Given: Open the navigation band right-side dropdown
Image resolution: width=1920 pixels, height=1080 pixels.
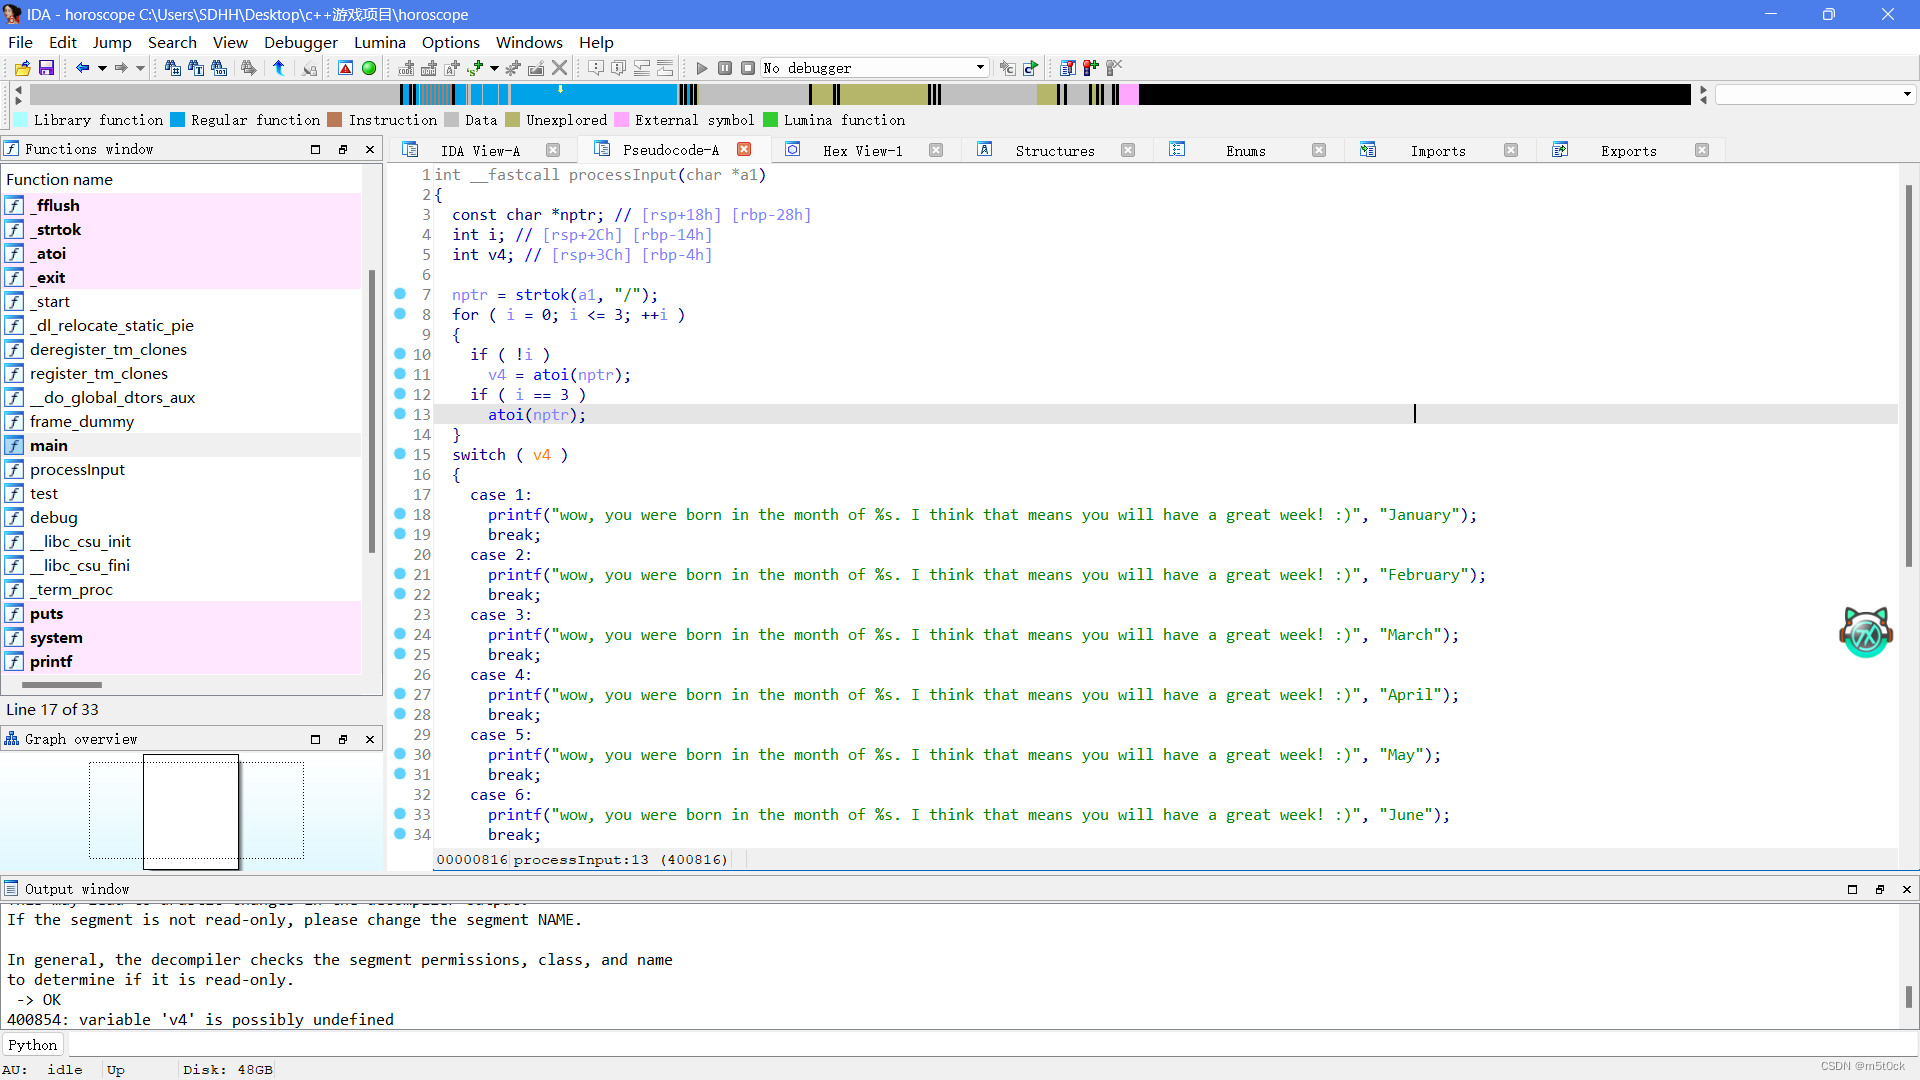Looking at the screenshot, I should pyautogui.click(x=1907, y=94).
